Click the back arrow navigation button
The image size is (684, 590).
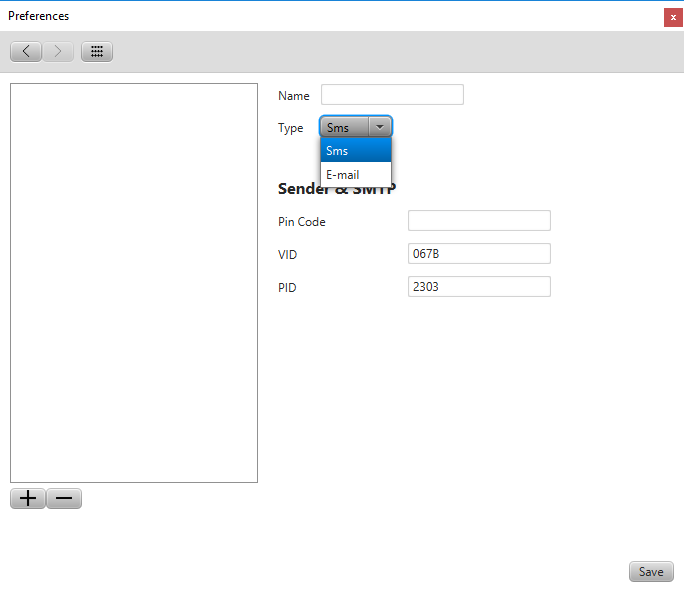point(26,51)
